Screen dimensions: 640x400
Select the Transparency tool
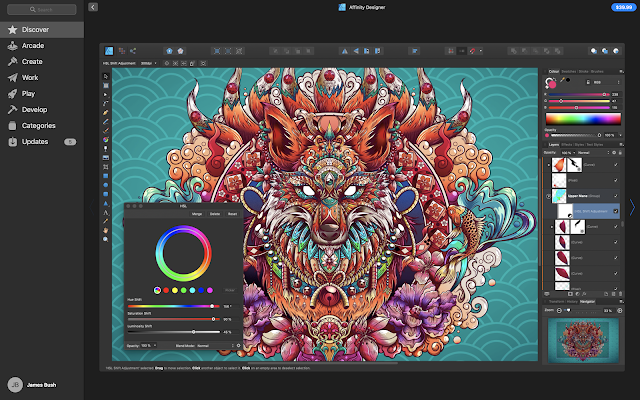click(106, 149)
